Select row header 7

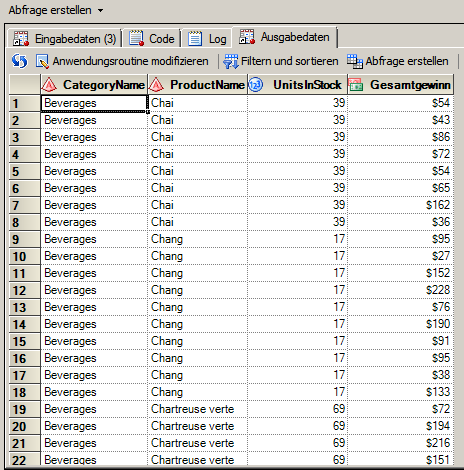tap(25, 205)
